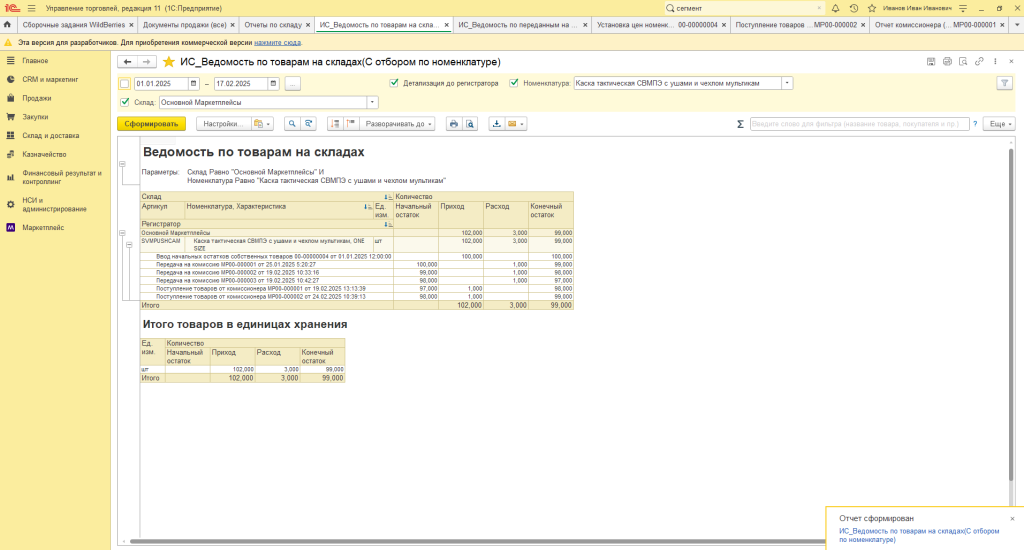The width and height of the screenshot is (1024, 550).
Task: Click the horizontal scrollbar at report bottom
Action: click(477, 542)
